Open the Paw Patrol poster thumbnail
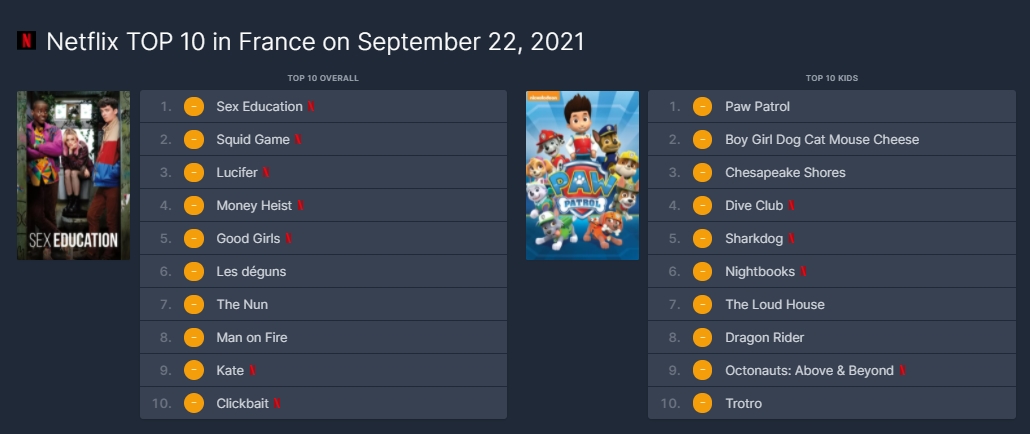The height and width of the screenshot is (434, 1030). pos(582,175)
